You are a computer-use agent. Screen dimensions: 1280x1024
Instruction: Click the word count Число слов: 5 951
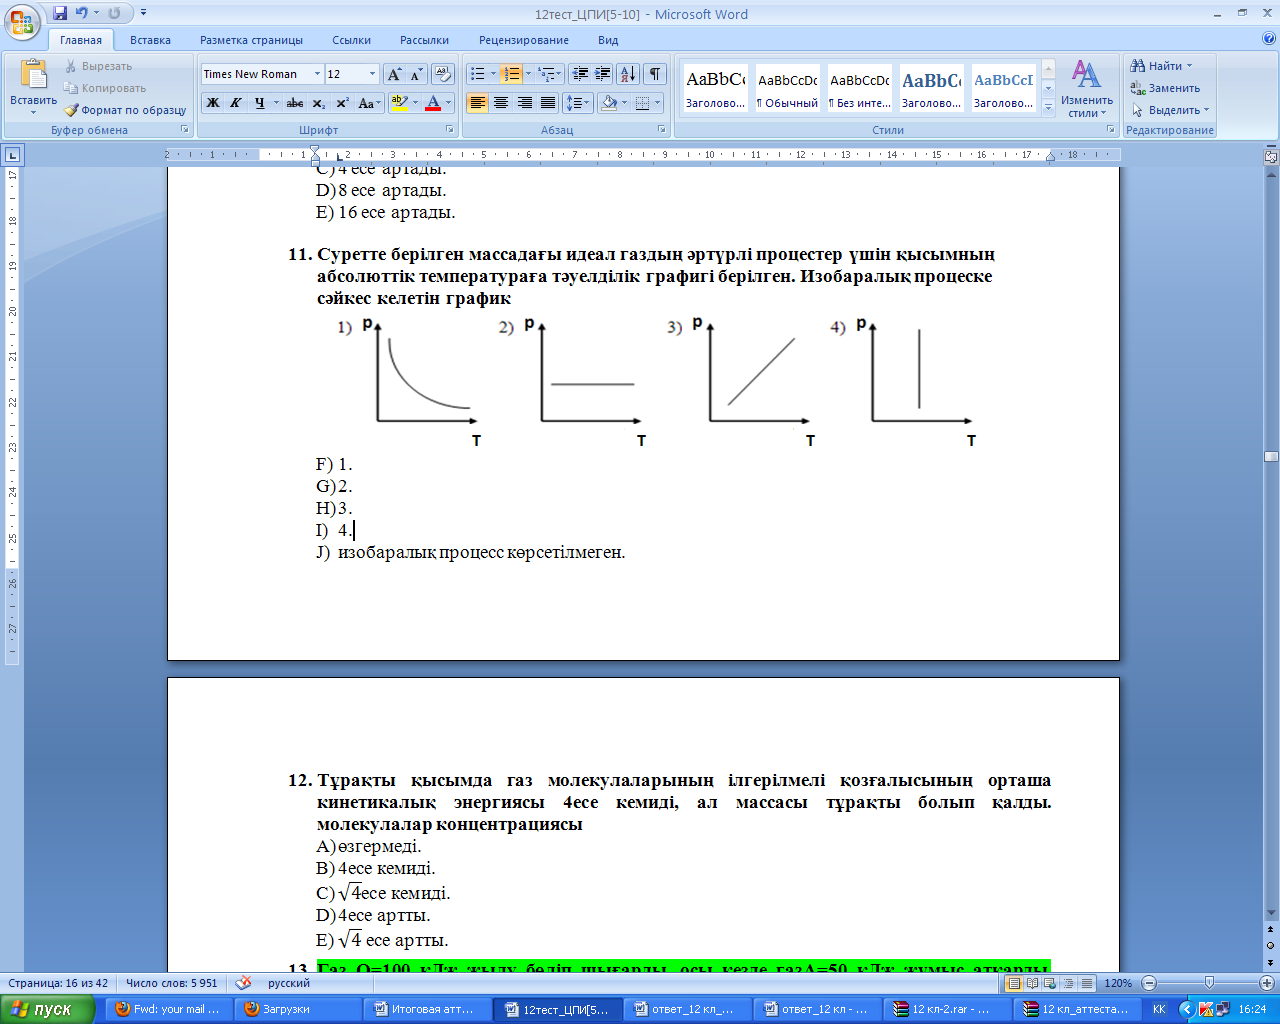pos(172,983)
